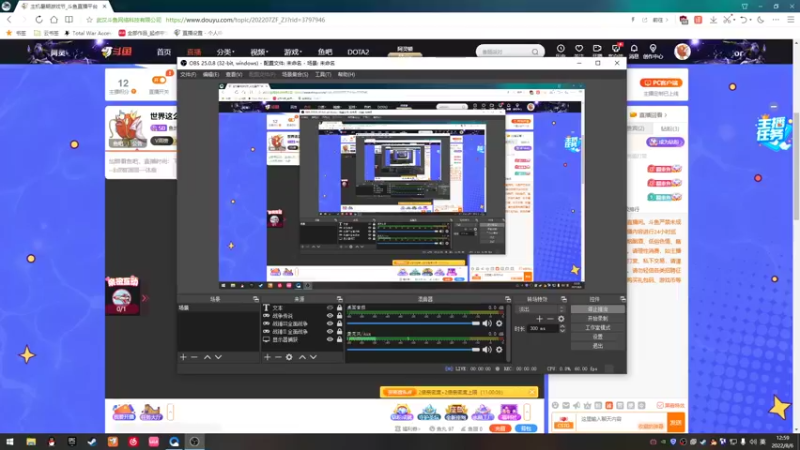Toggle visibility of the third source row
The width and height of the screenshot is (800, 450).
click(330, 323)
